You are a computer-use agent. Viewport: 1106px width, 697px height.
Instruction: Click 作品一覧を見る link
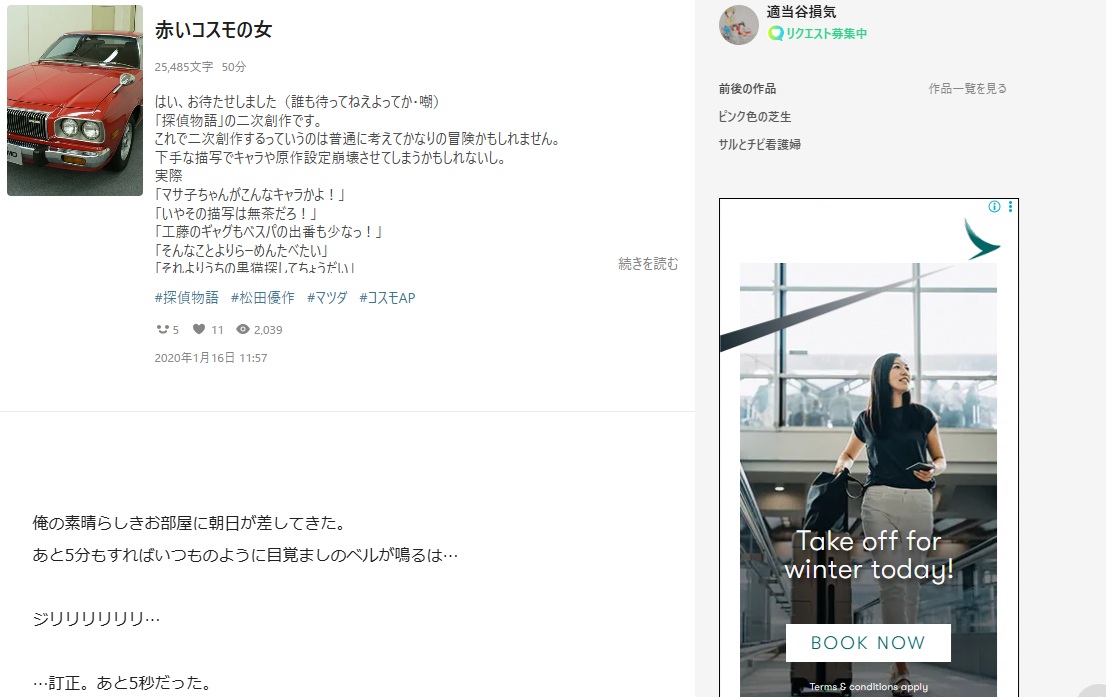[967, 88]
